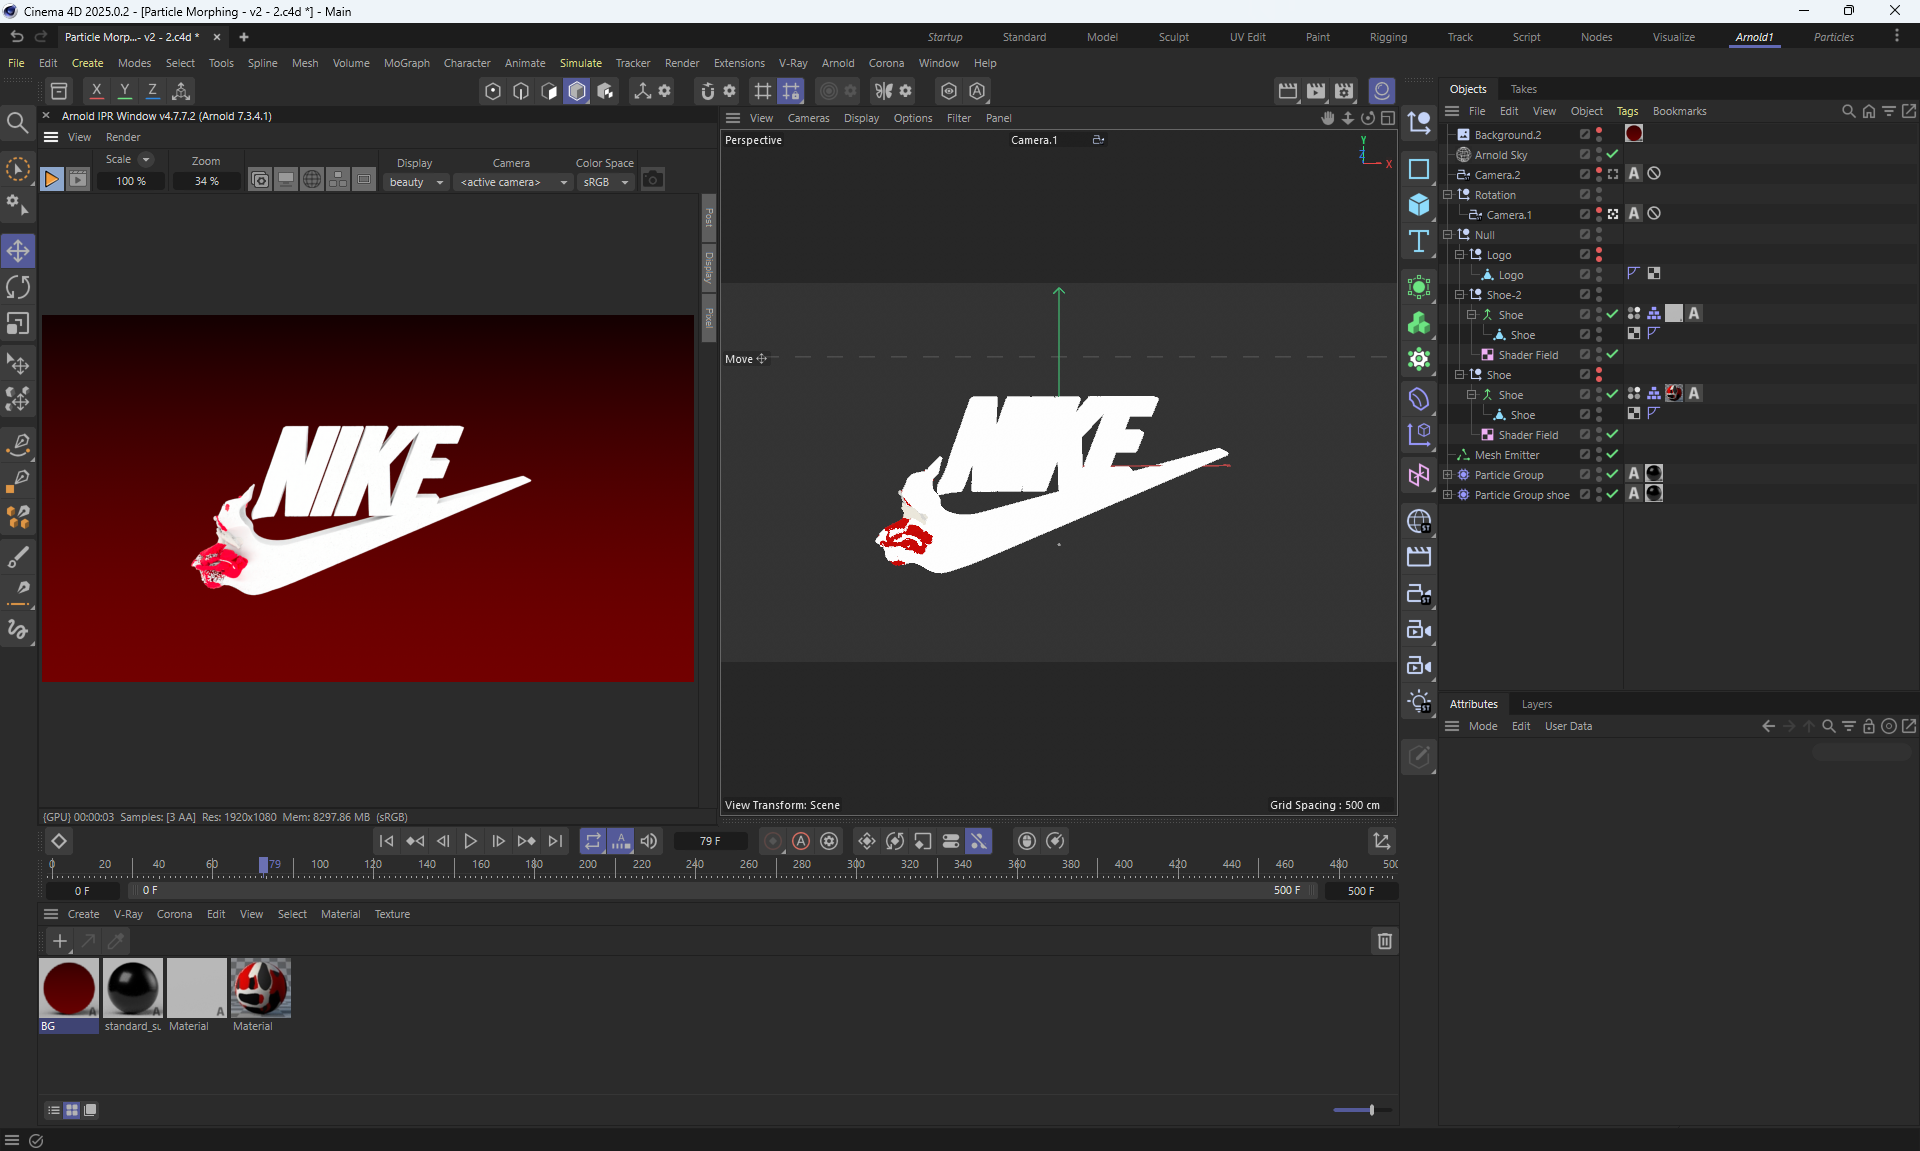Click the current frame field 79 F
Image resolution: width=1920 pixels, height=1151 pixels.
710,841
